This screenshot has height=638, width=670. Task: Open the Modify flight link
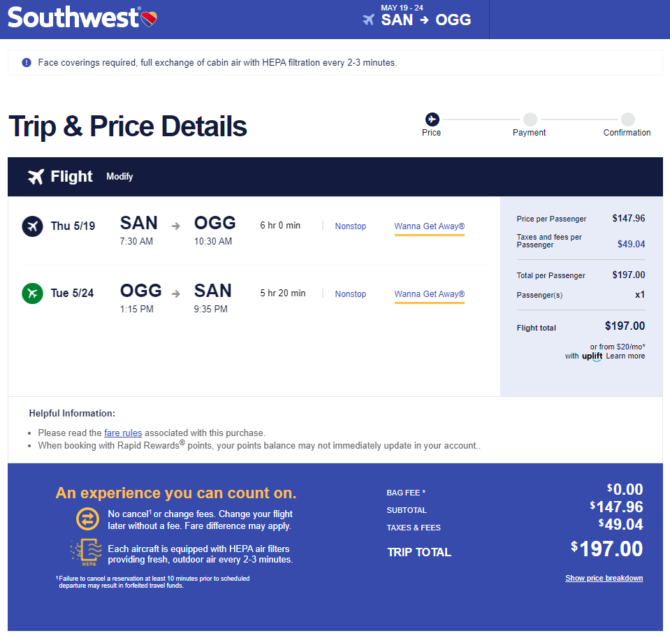(x=120, y=176)
